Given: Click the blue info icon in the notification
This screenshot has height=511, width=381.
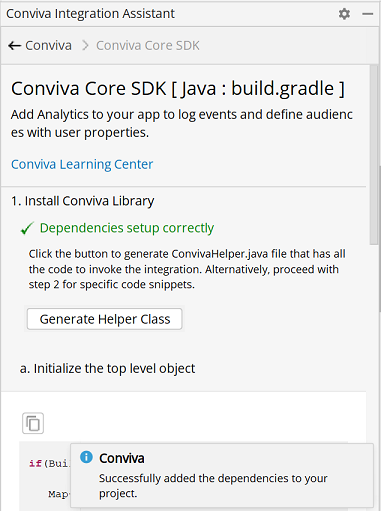Looking at the screenshot, I should click(86, 457).
